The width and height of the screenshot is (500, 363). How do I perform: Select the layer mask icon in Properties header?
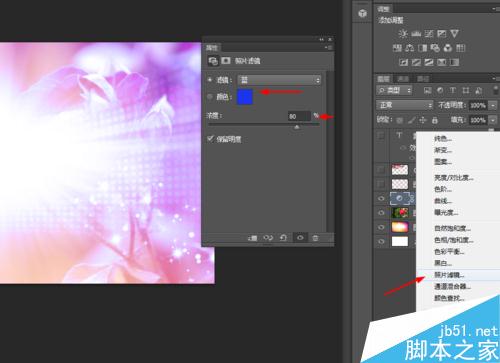pyautogui.click(x=226, y=61)
